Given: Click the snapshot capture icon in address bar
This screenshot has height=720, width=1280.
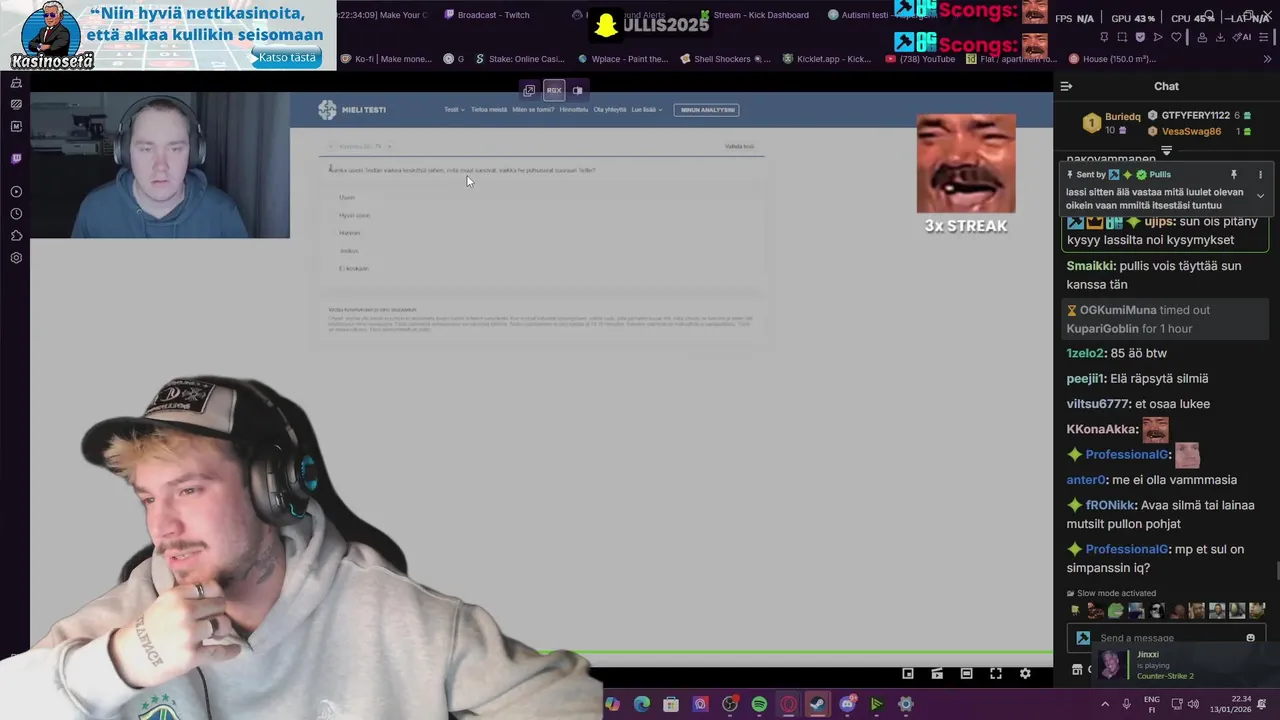Looking at the screenshot, I should click(x=1122, y=37).
